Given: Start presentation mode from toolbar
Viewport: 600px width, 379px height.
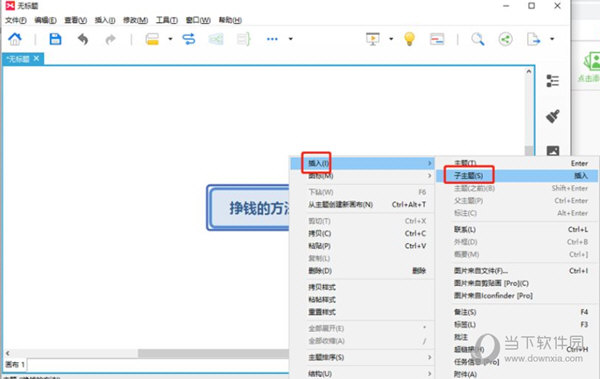Looking at the screenshot, I should 373,39.
